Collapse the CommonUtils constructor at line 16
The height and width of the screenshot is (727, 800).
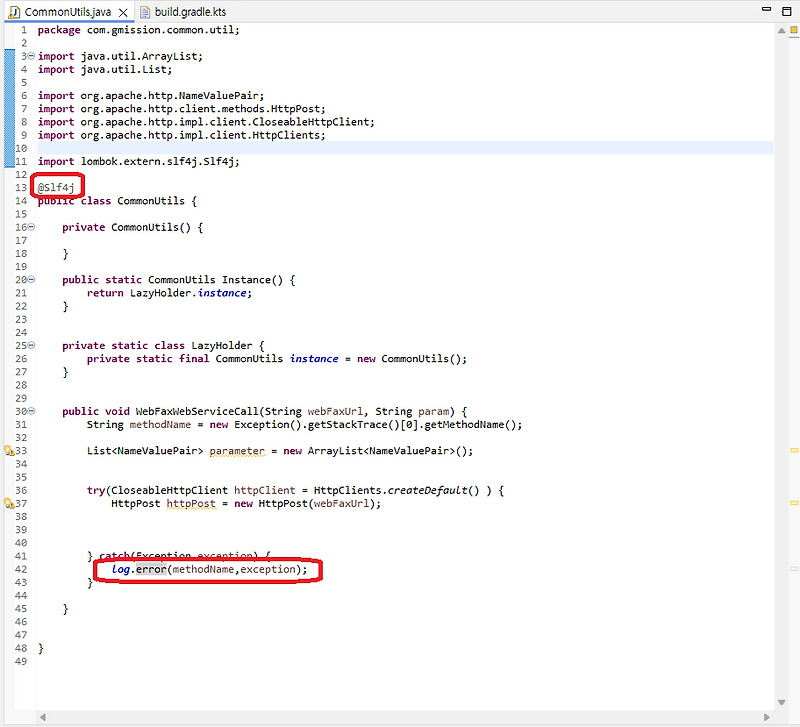(x=31, y=227)
